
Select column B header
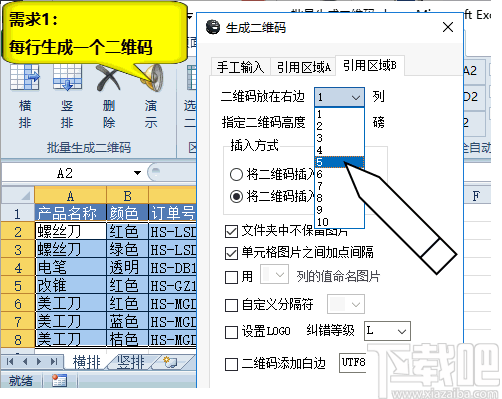(x=127, y=196)
